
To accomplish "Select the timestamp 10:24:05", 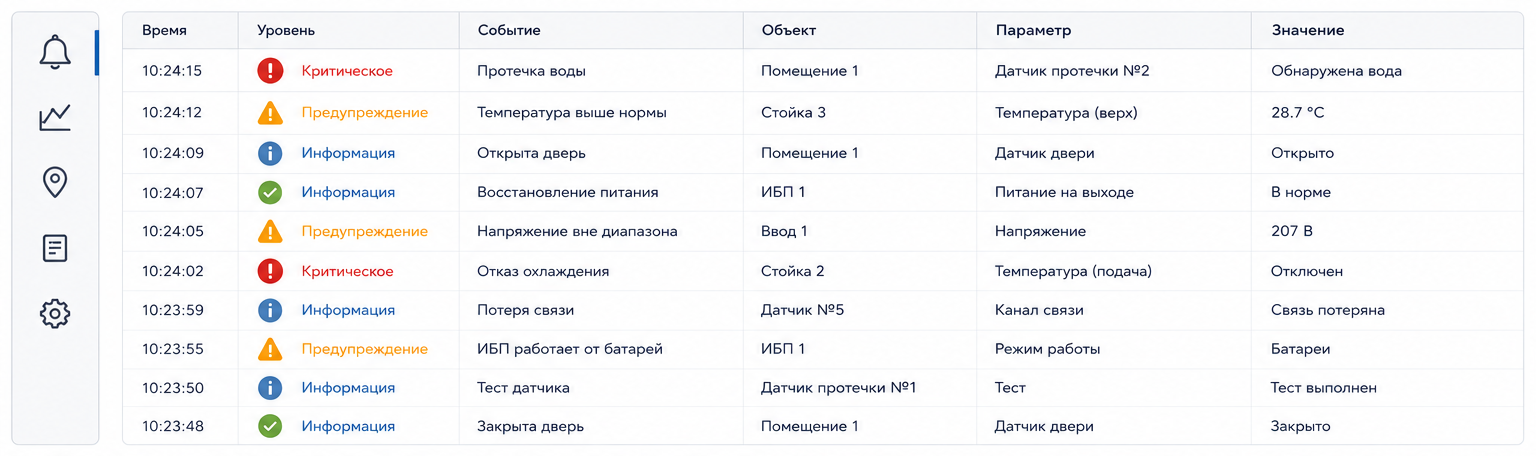I will coord(172,231).
